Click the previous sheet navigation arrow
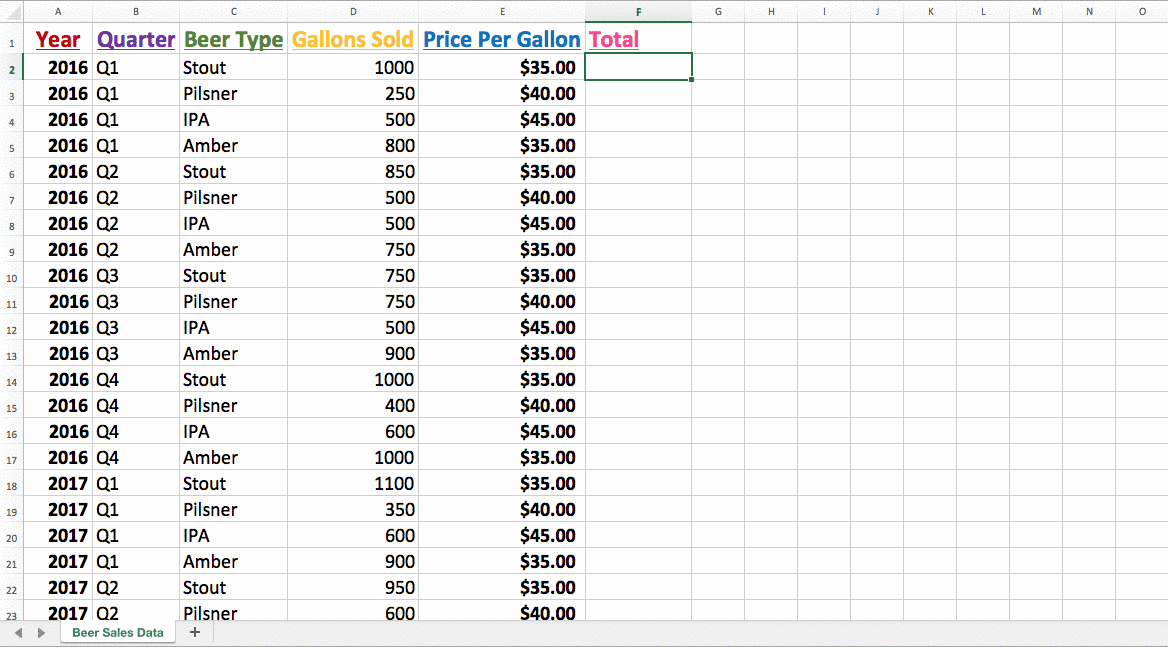 [x=18, y=633]
